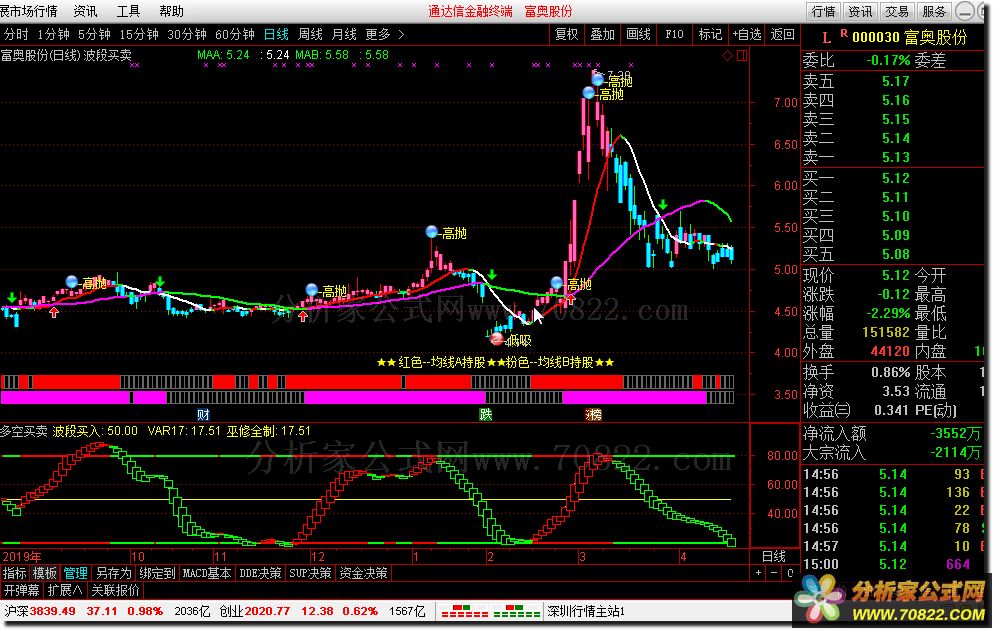Click the split-panel icon beside the diamond icon
This screenshot has height=630, width=994.
tap(742, 56)
